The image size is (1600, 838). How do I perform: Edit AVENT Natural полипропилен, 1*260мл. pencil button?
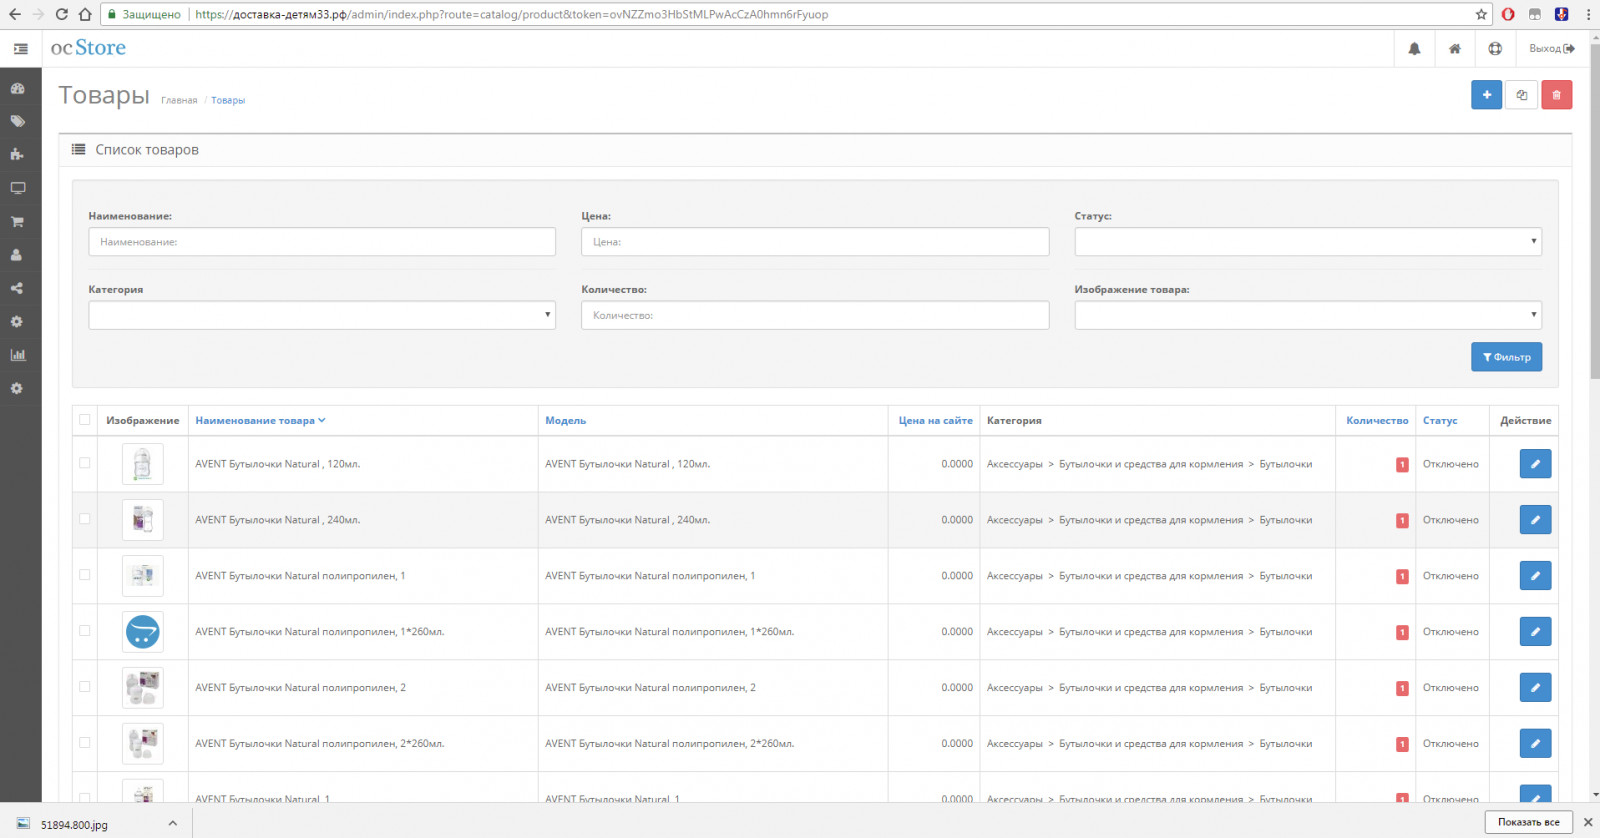pos(1536,632)
